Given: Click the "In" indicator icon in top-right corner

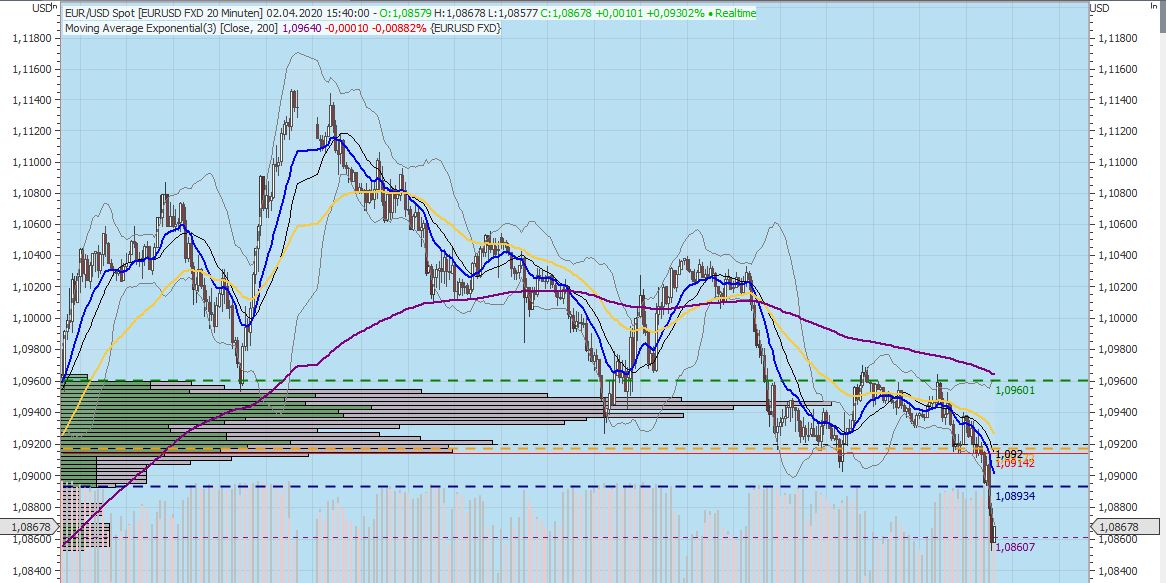Looking at the screenshot, I should pos(1156,5).
